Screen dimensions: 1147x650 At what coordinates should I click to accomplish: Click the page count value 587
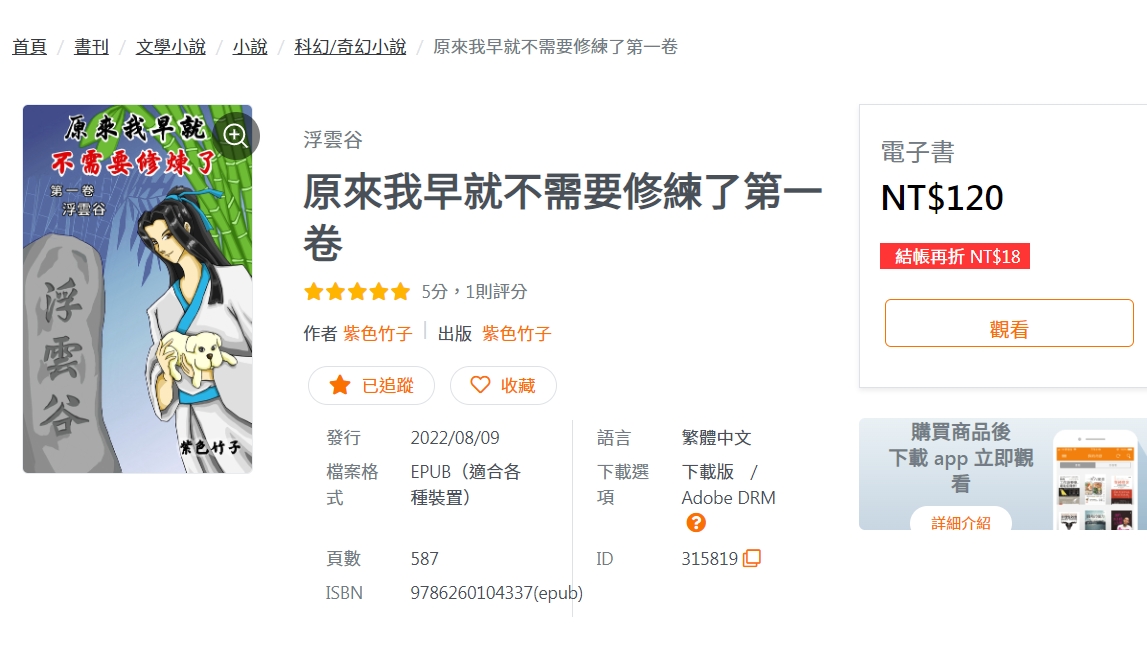click(424, 559)
